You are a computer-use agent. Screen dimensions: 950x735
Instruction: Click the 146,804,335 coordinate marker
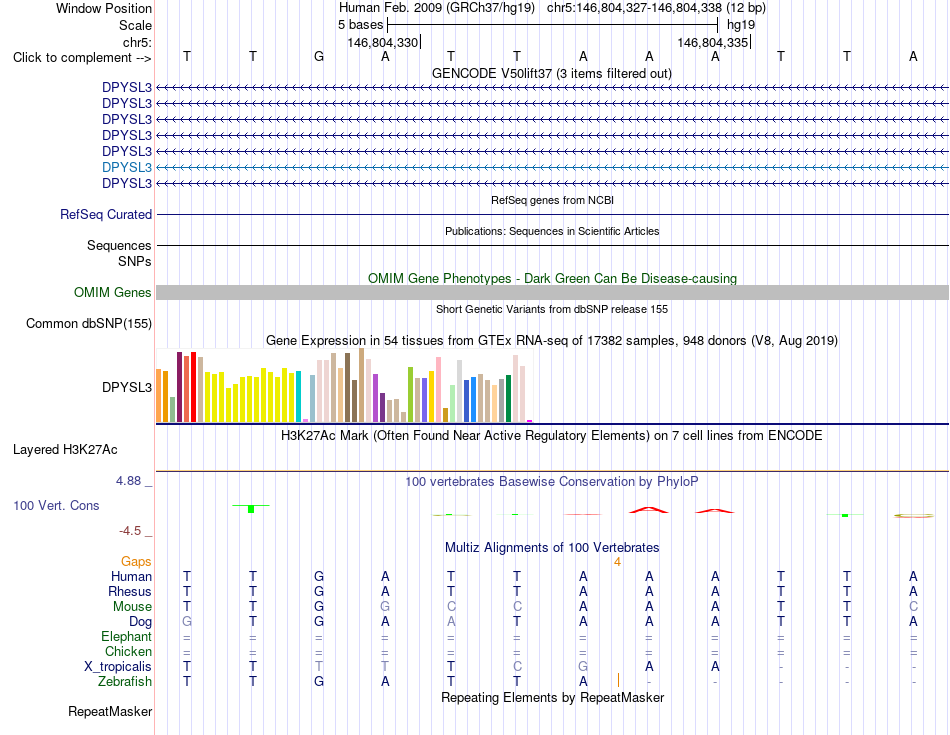[712, 42]
